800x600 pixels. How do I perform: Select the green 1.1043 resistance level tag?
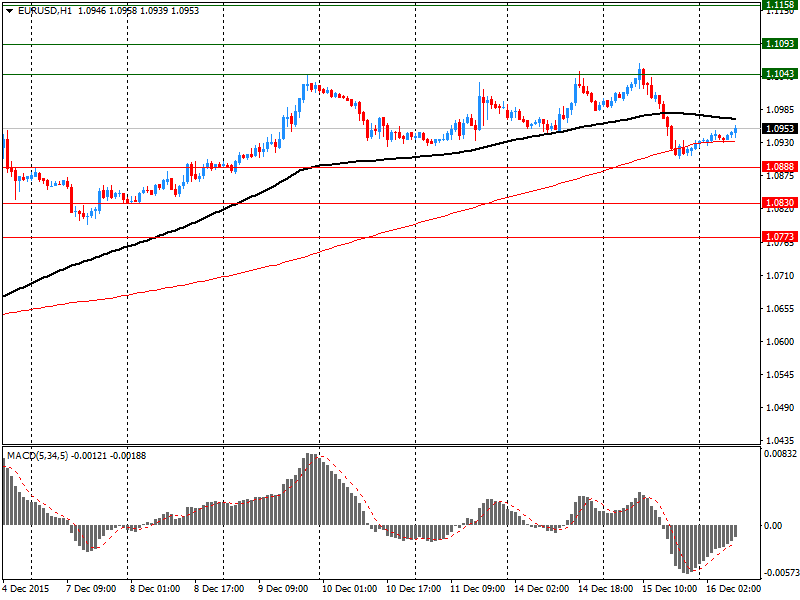(780, 74)
